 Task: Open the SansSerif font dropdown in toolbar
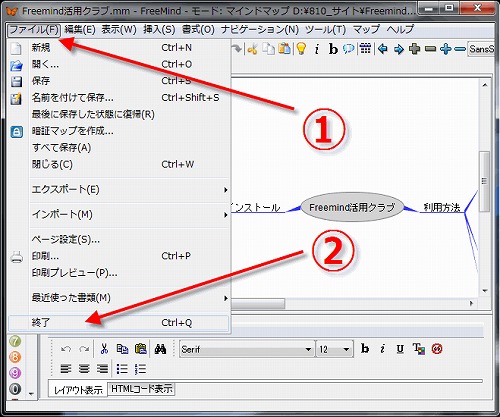point(481,49)
